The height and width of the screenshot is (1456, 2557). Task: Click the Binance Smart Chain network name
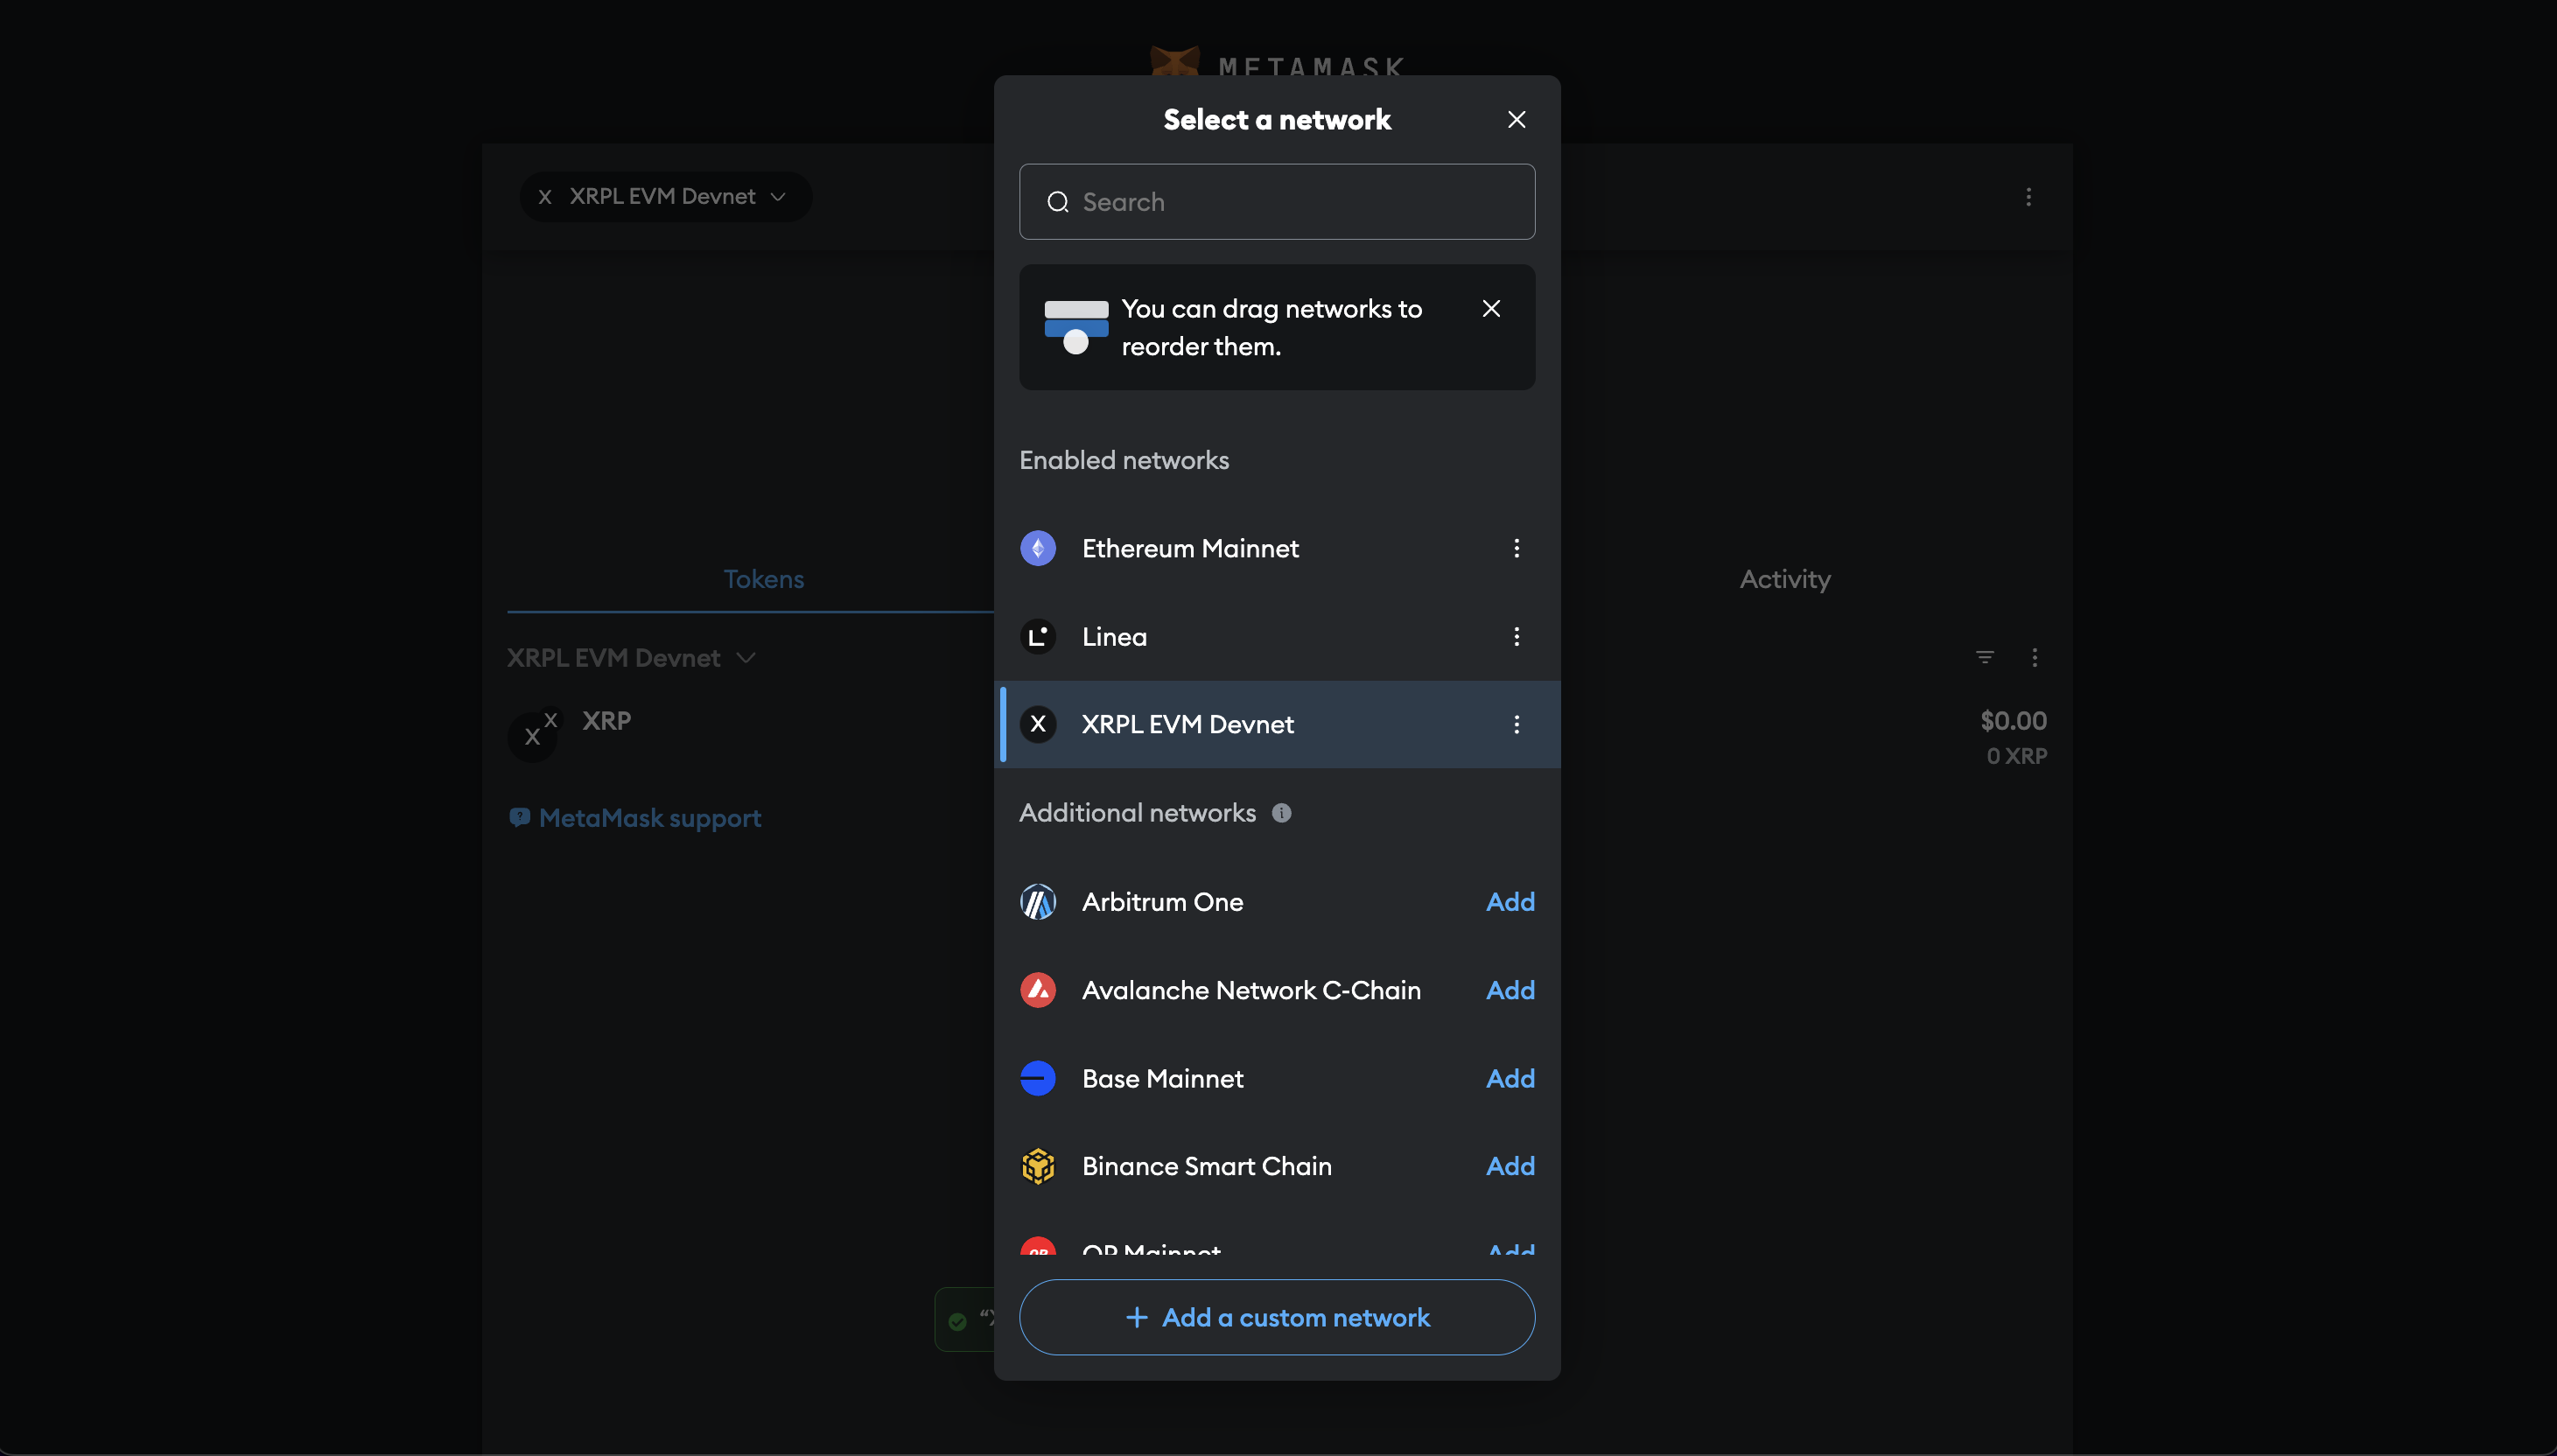coord(1206,1166)
